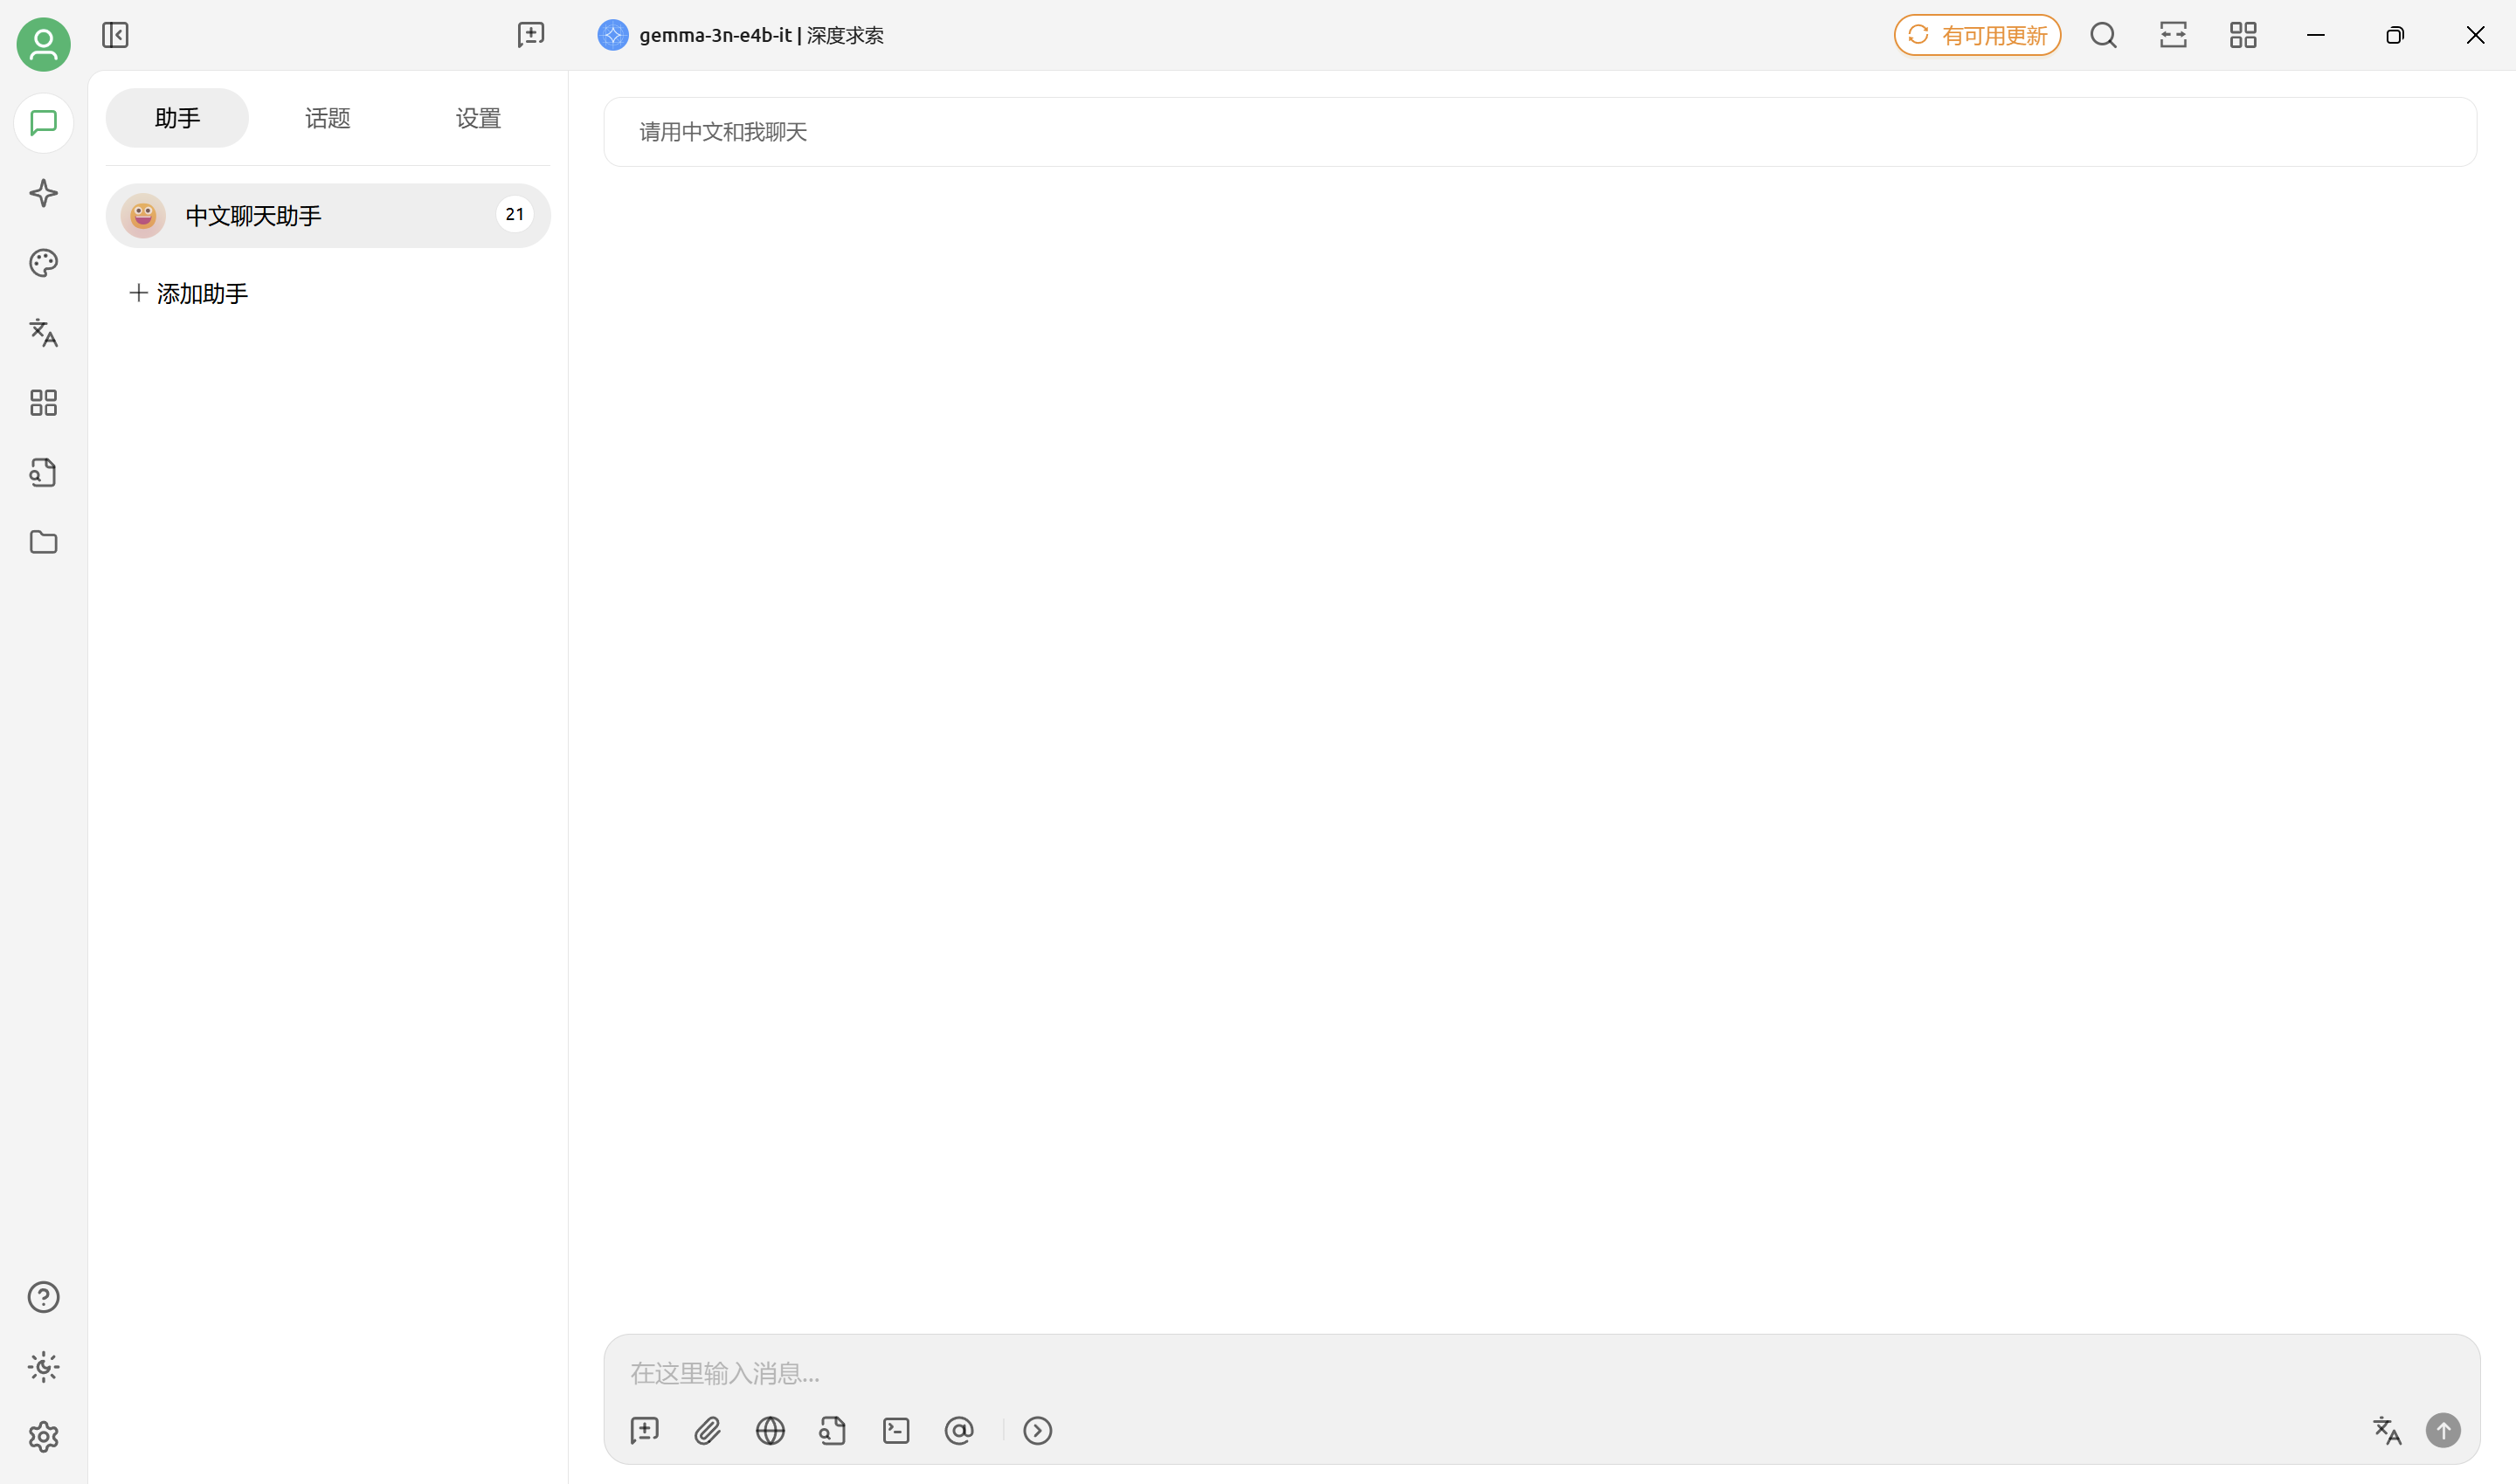Open the agents sparkle icon
The image size is (2516, 1484).
click(x=43, y=193)
